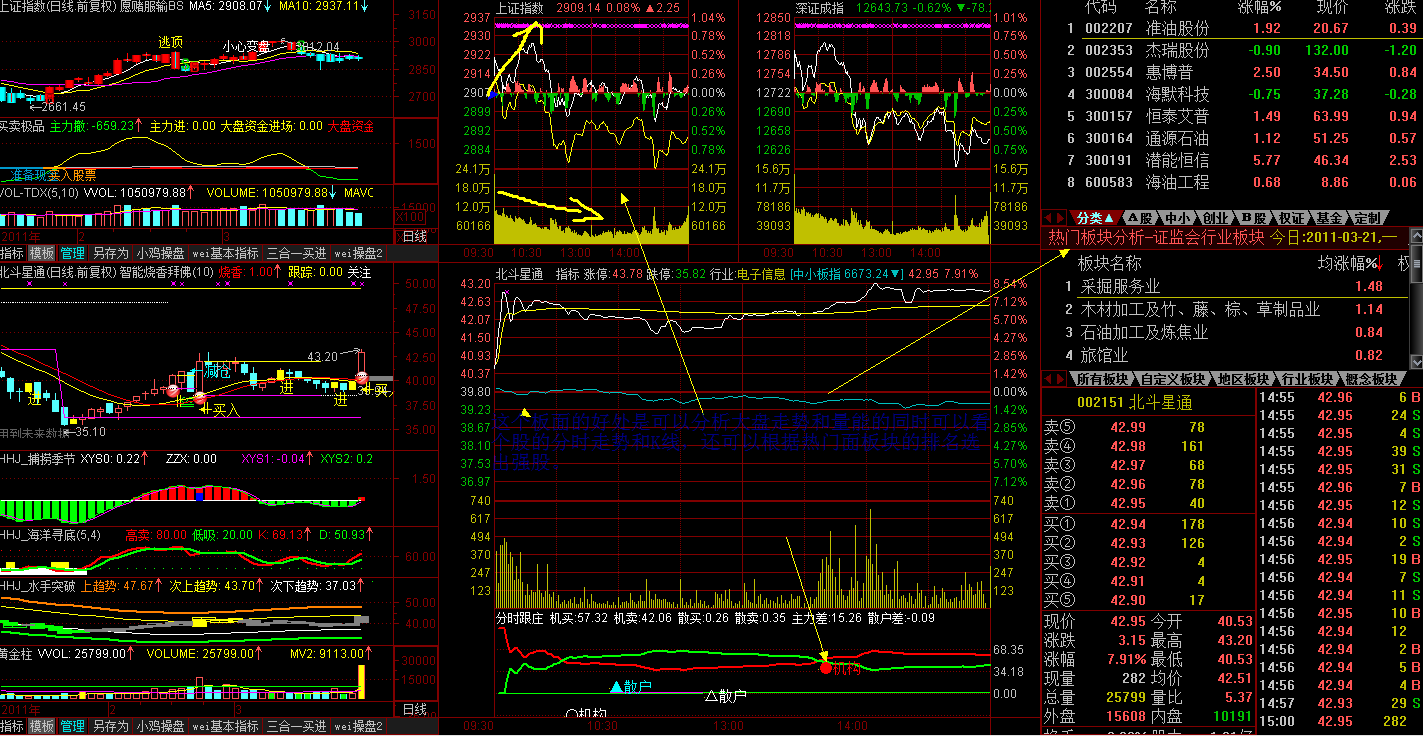Select wei基本指标 template under 上证指数 chart
Viewport: 1423px width, 736px height.
click(x=226, y=253)
